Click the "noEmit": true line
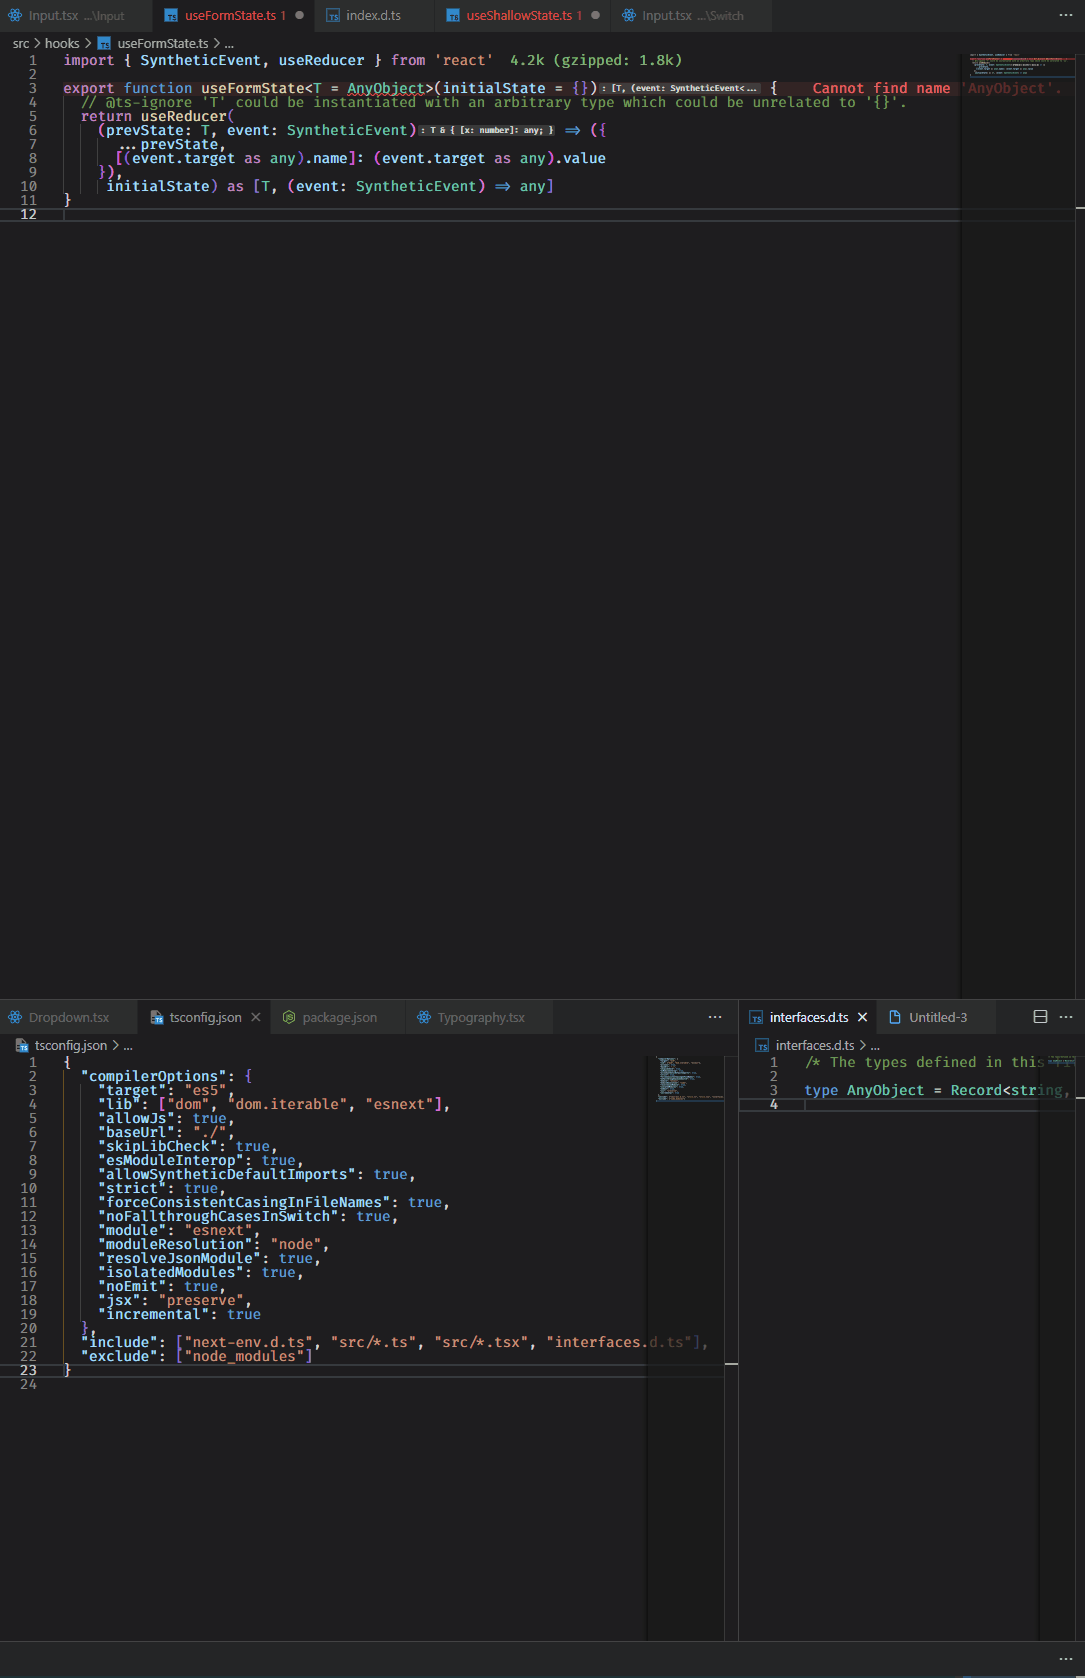Image resolution: width=1085 pixels, height=1678 pixels. [162, 1286]
